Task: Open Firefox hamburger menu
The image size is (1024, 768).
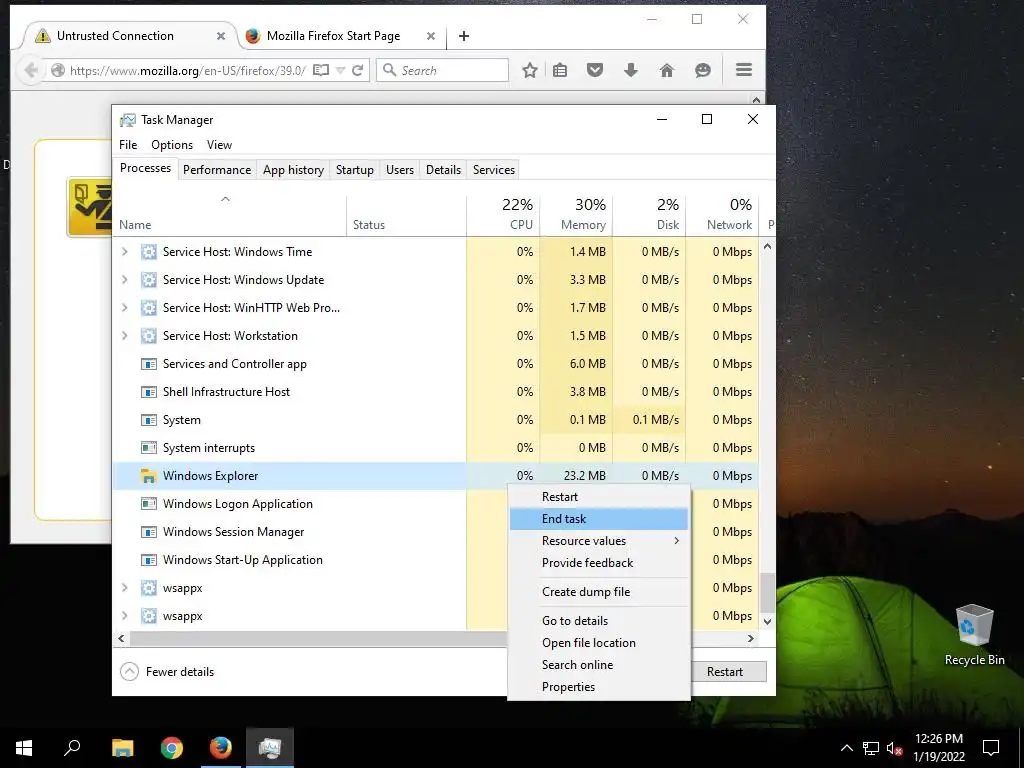Action: (744, 70)
